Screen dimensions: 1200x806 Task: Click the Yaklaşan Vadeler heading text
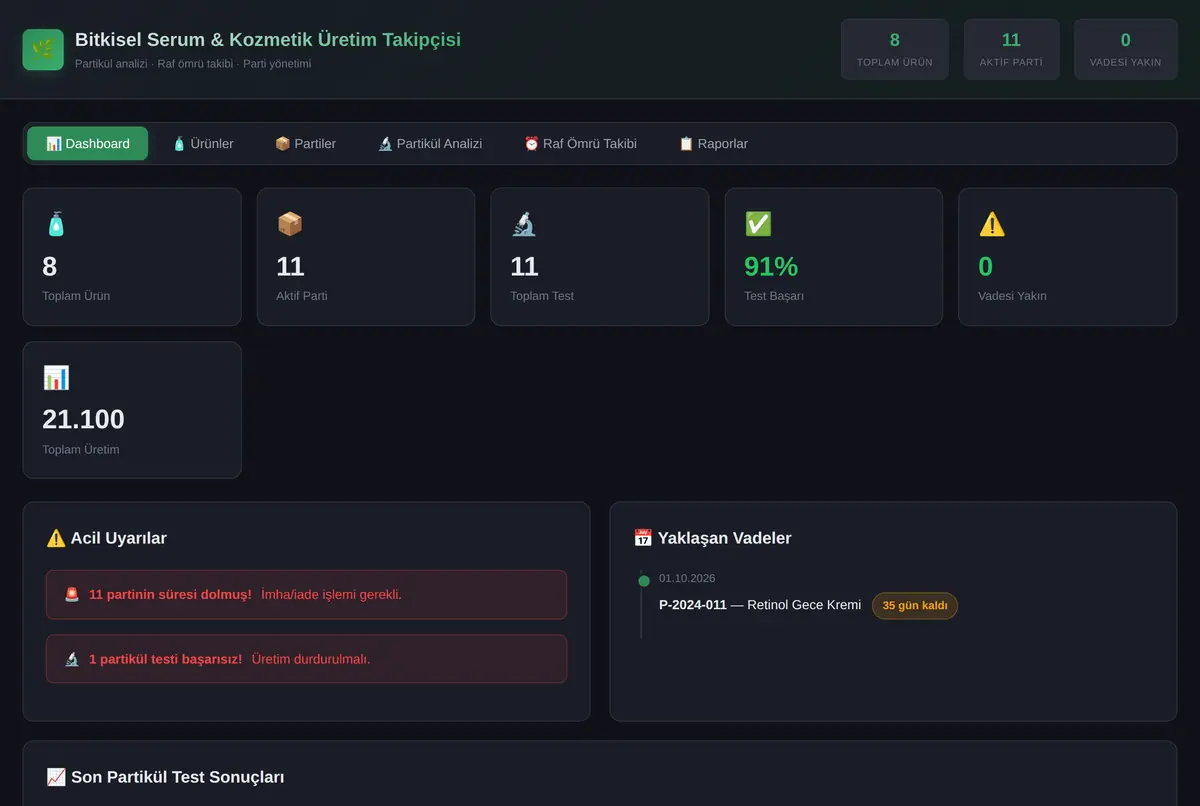725,538
